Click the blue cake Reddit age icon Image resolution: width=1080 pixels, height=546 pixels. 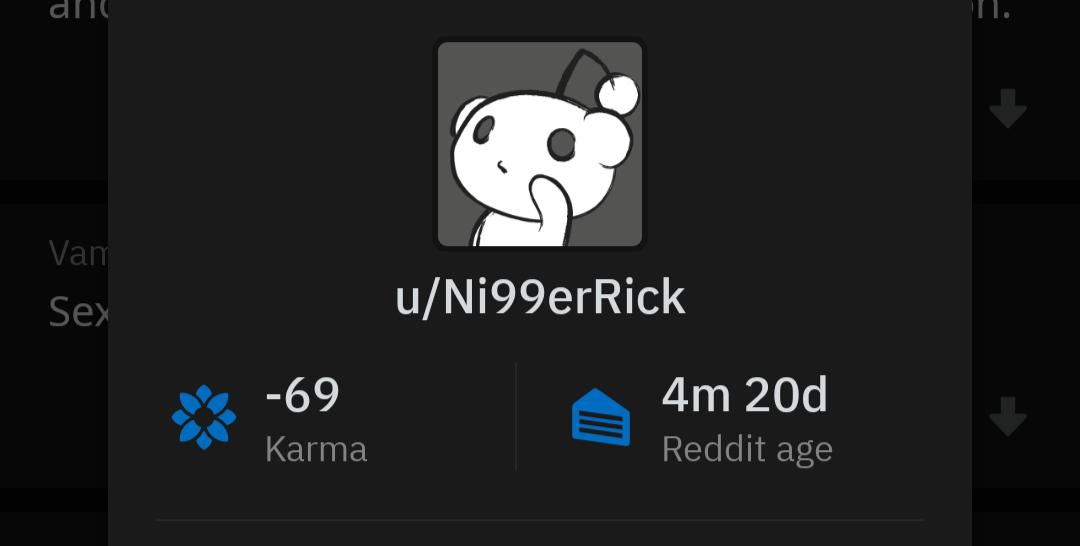(601, 417)
